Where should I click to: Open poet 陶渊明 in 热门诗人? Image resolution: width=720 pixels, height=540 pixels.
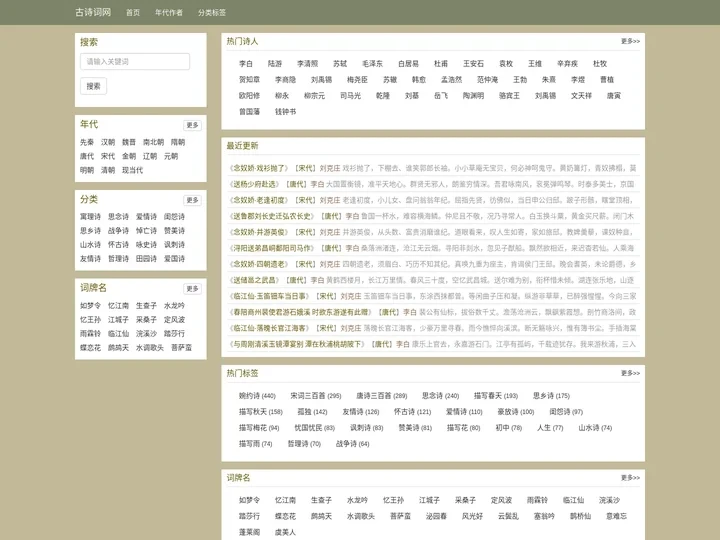click(x=473, y=96)
